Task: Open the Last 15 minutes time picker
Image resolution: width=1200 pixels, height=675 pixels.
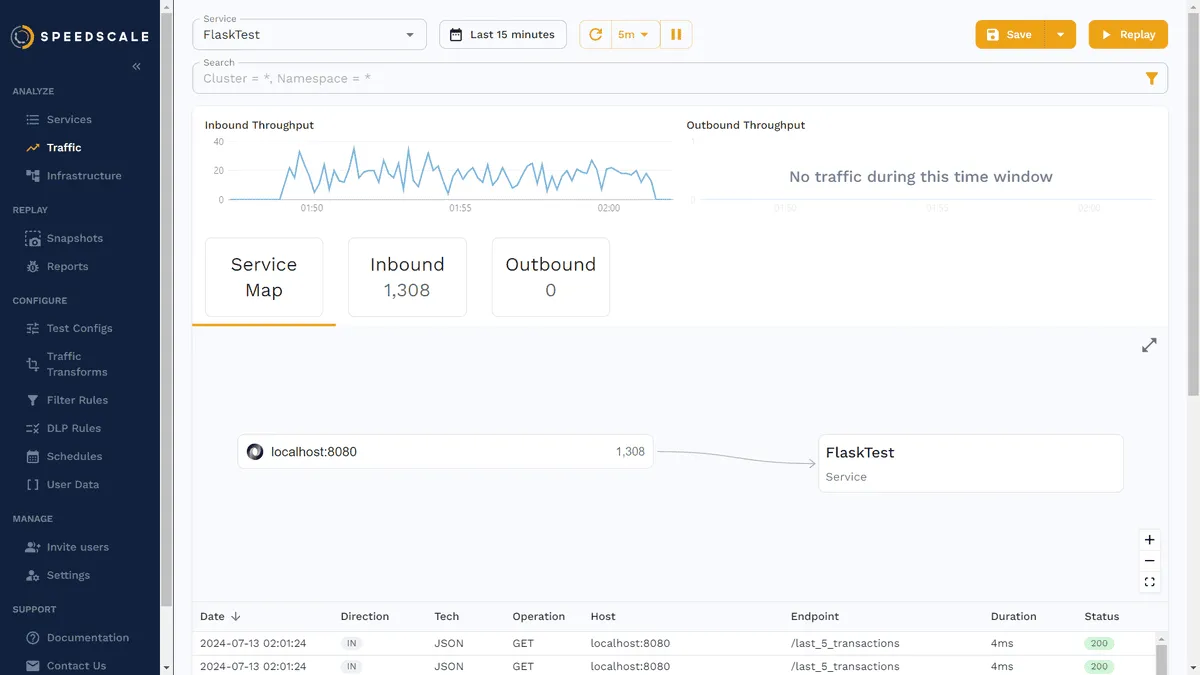Action: click(x=502, y=35)
